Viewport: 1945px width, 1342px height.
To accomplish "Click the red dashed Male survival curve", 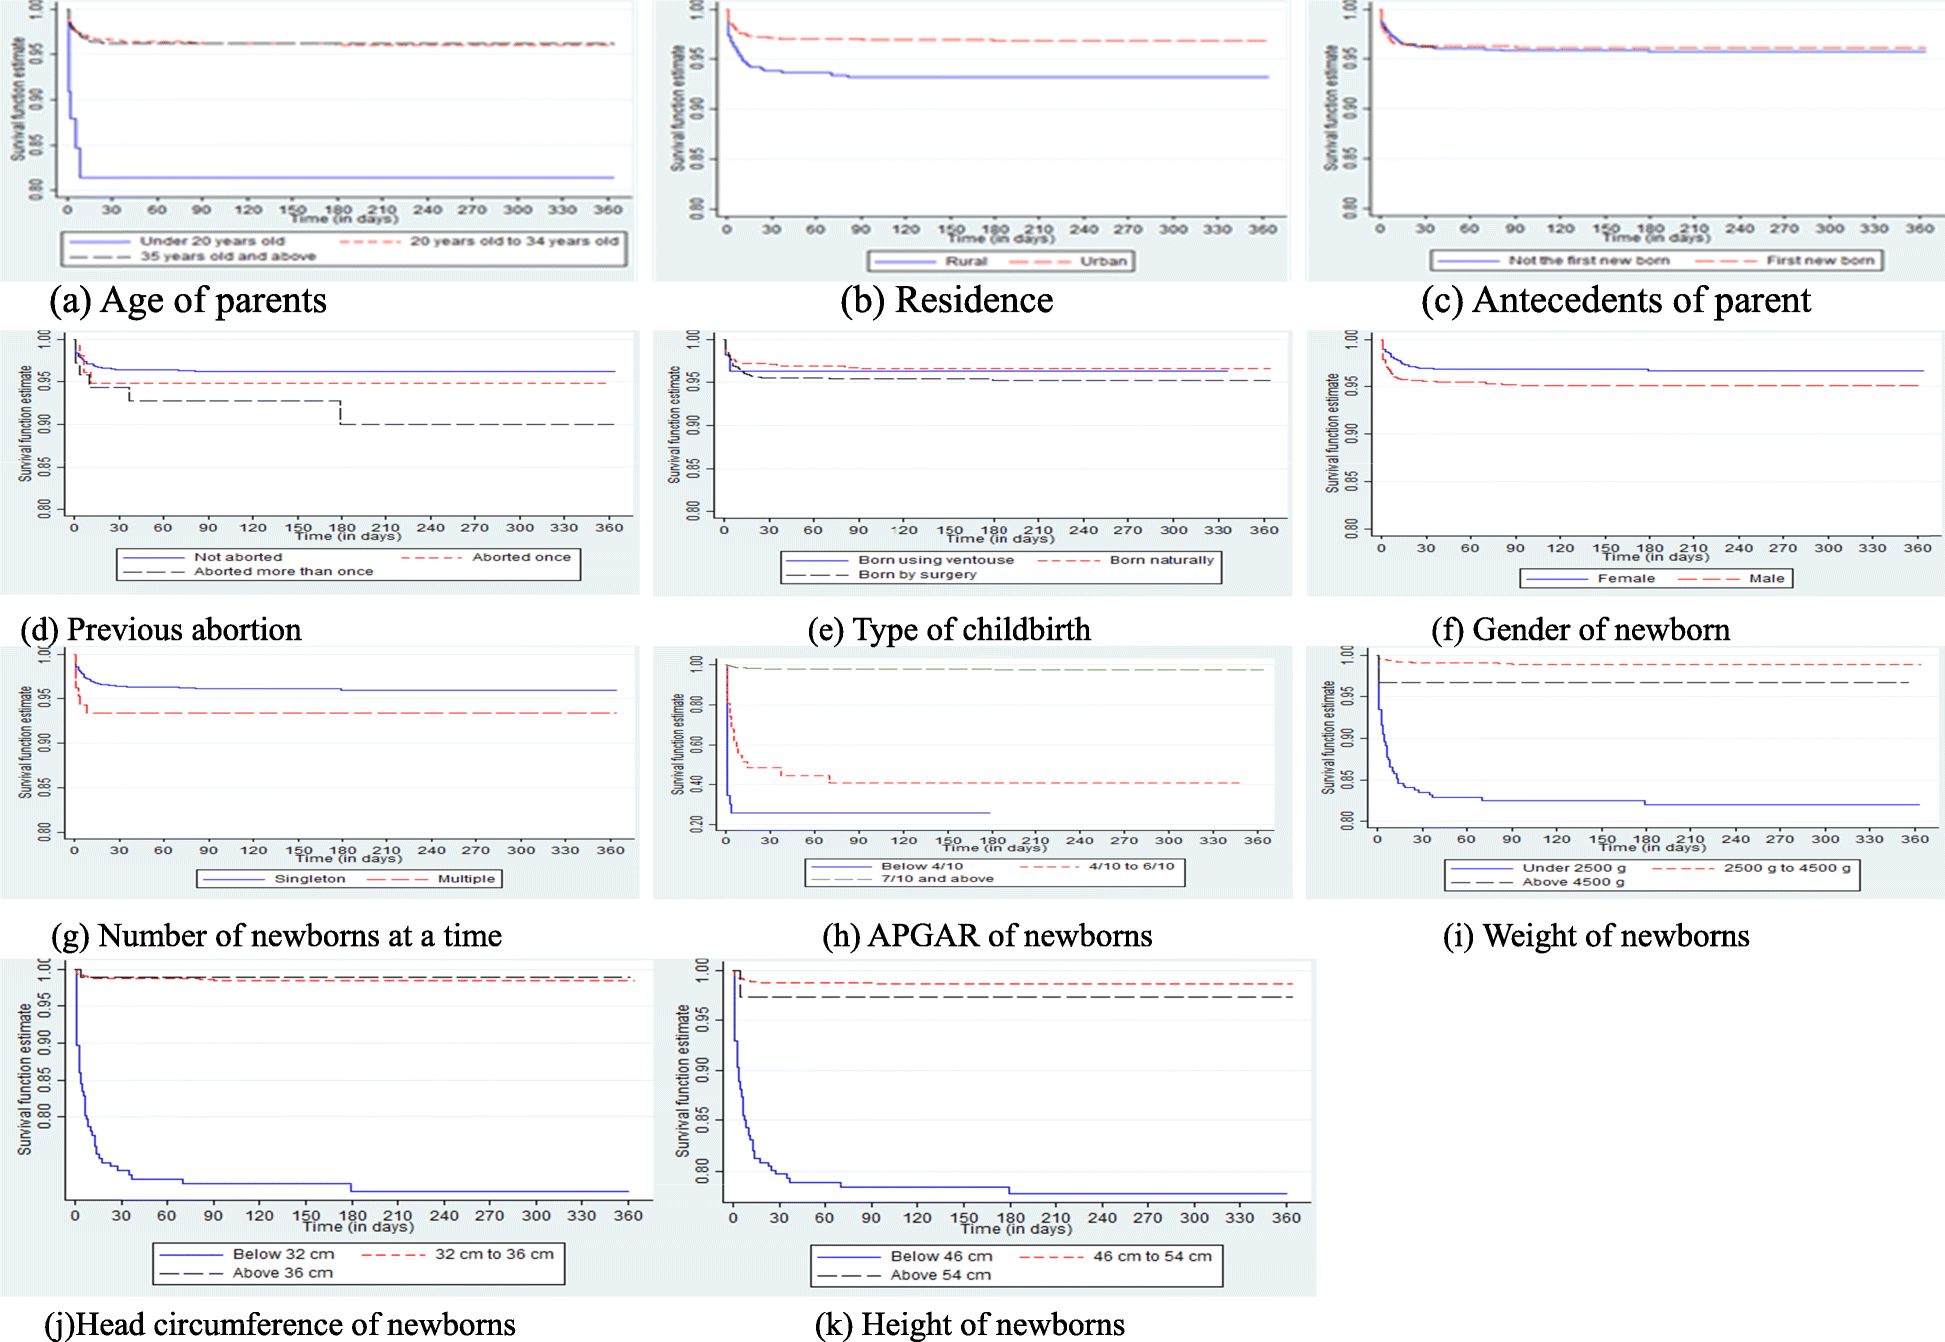I will point(1650,385).
